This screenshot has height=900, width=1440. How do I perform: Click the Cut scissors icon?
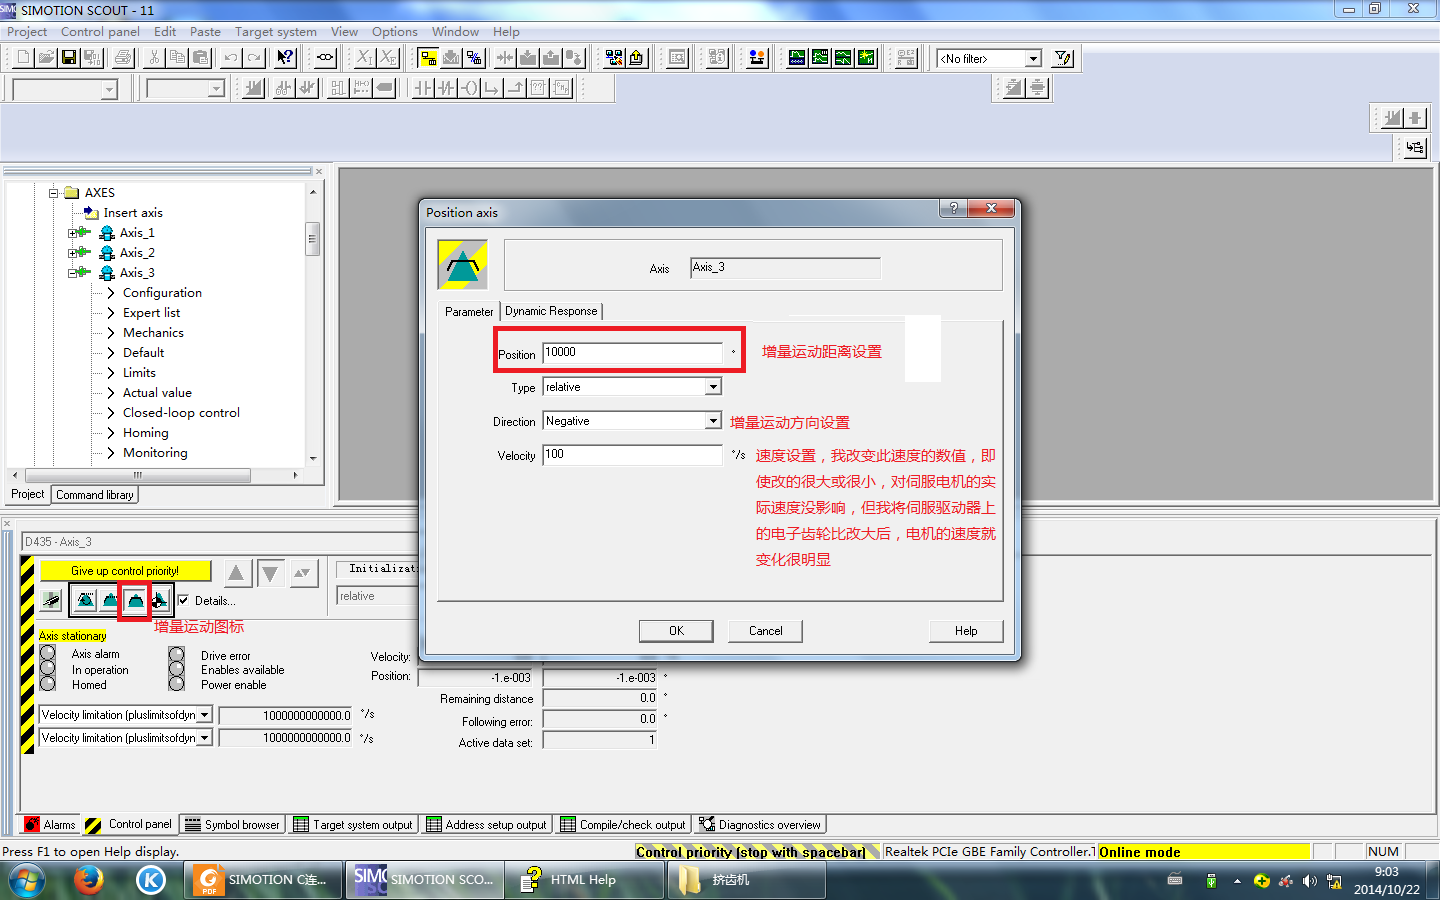point(154,58)
